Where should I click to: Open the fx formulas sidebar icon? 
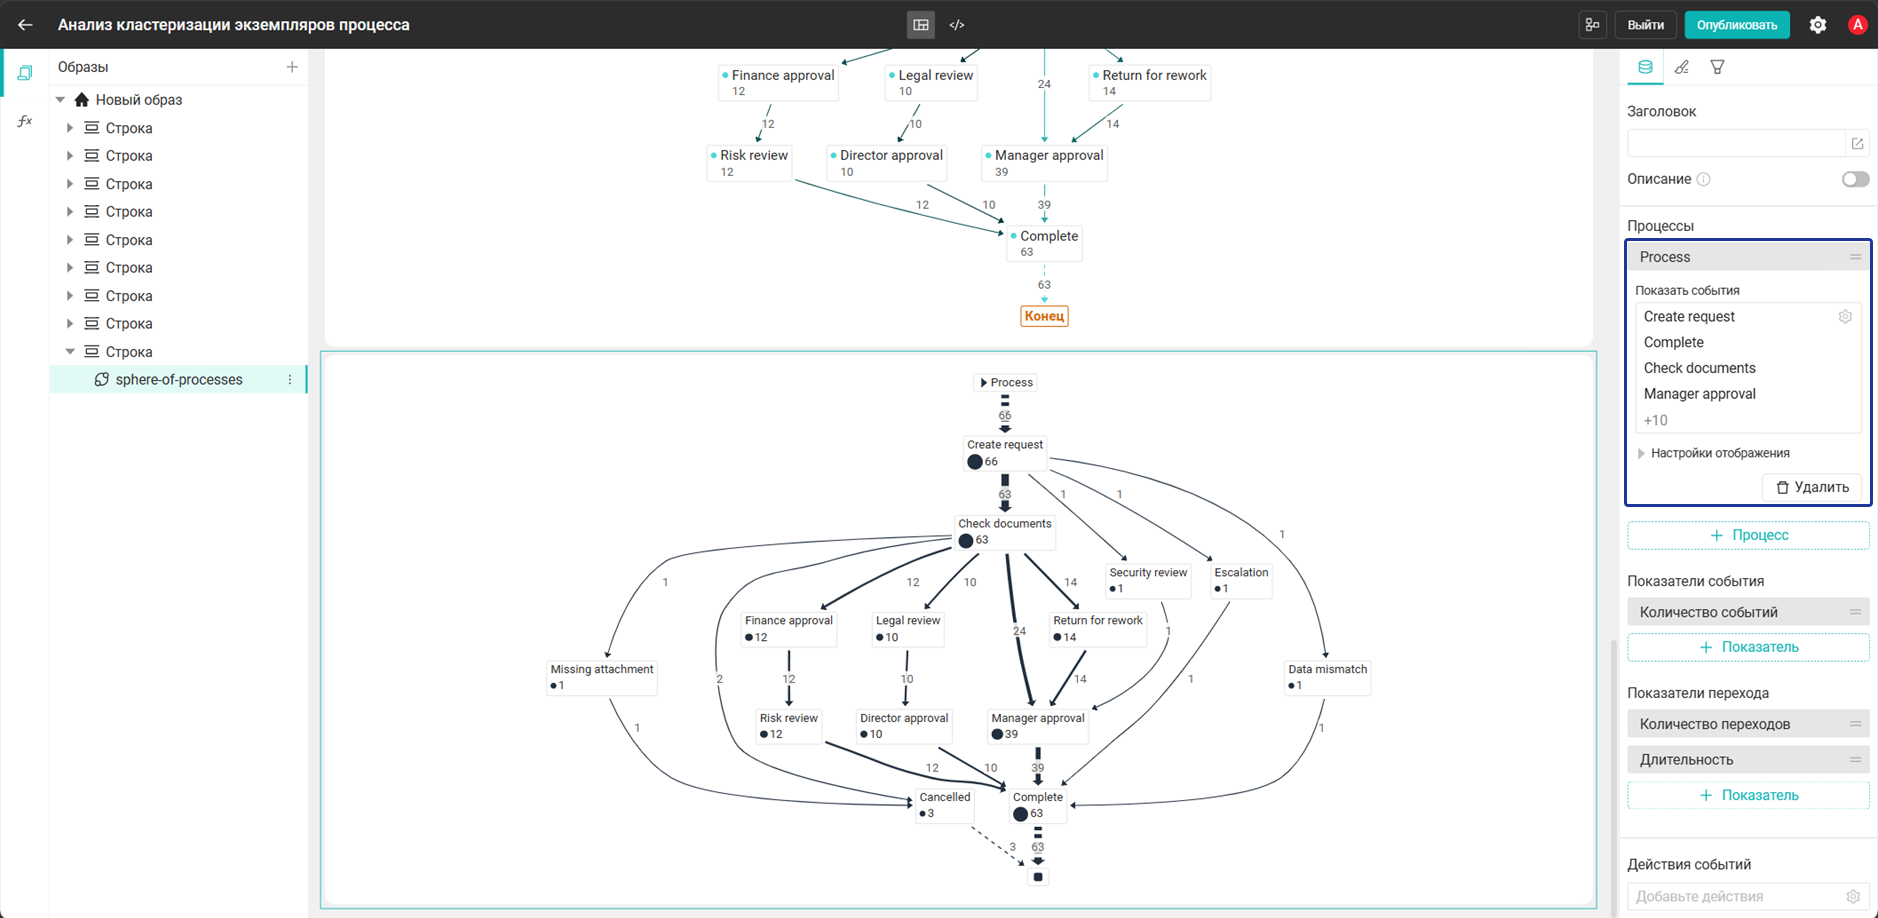pyautogui.click(x=25, y=121)
